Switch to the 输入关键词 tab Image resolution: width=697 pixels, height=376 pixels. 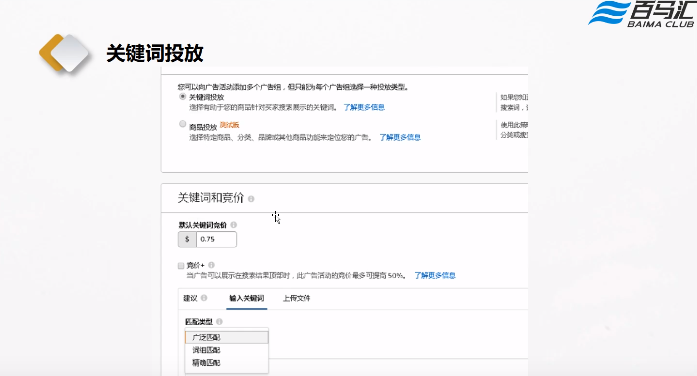click(247, 298)
